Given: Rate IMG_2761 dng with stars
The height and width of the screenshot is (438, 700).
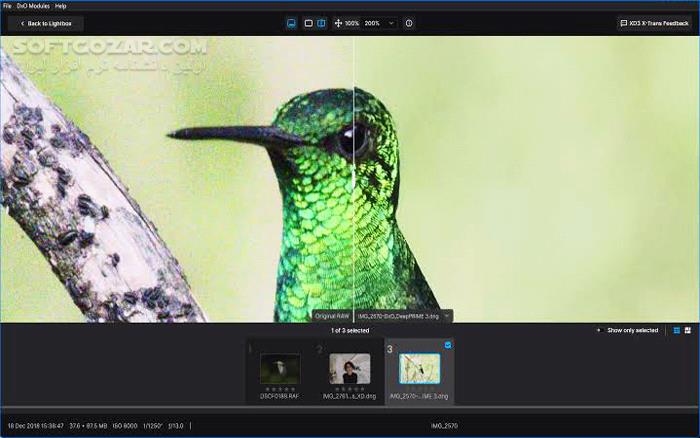Looking at the screenshot, I should tap(350, 389).
